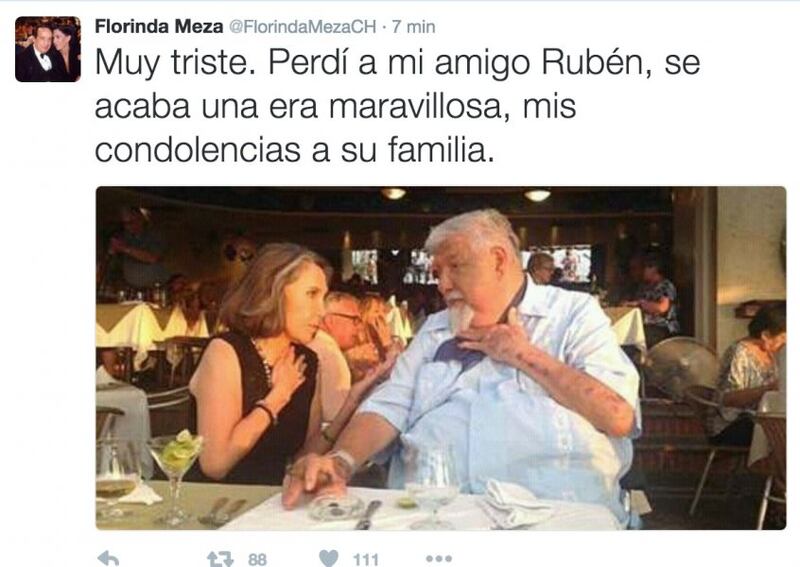Open the tweet via the 7 min timestamp
The image size is (800, 567).
(414, 27)
